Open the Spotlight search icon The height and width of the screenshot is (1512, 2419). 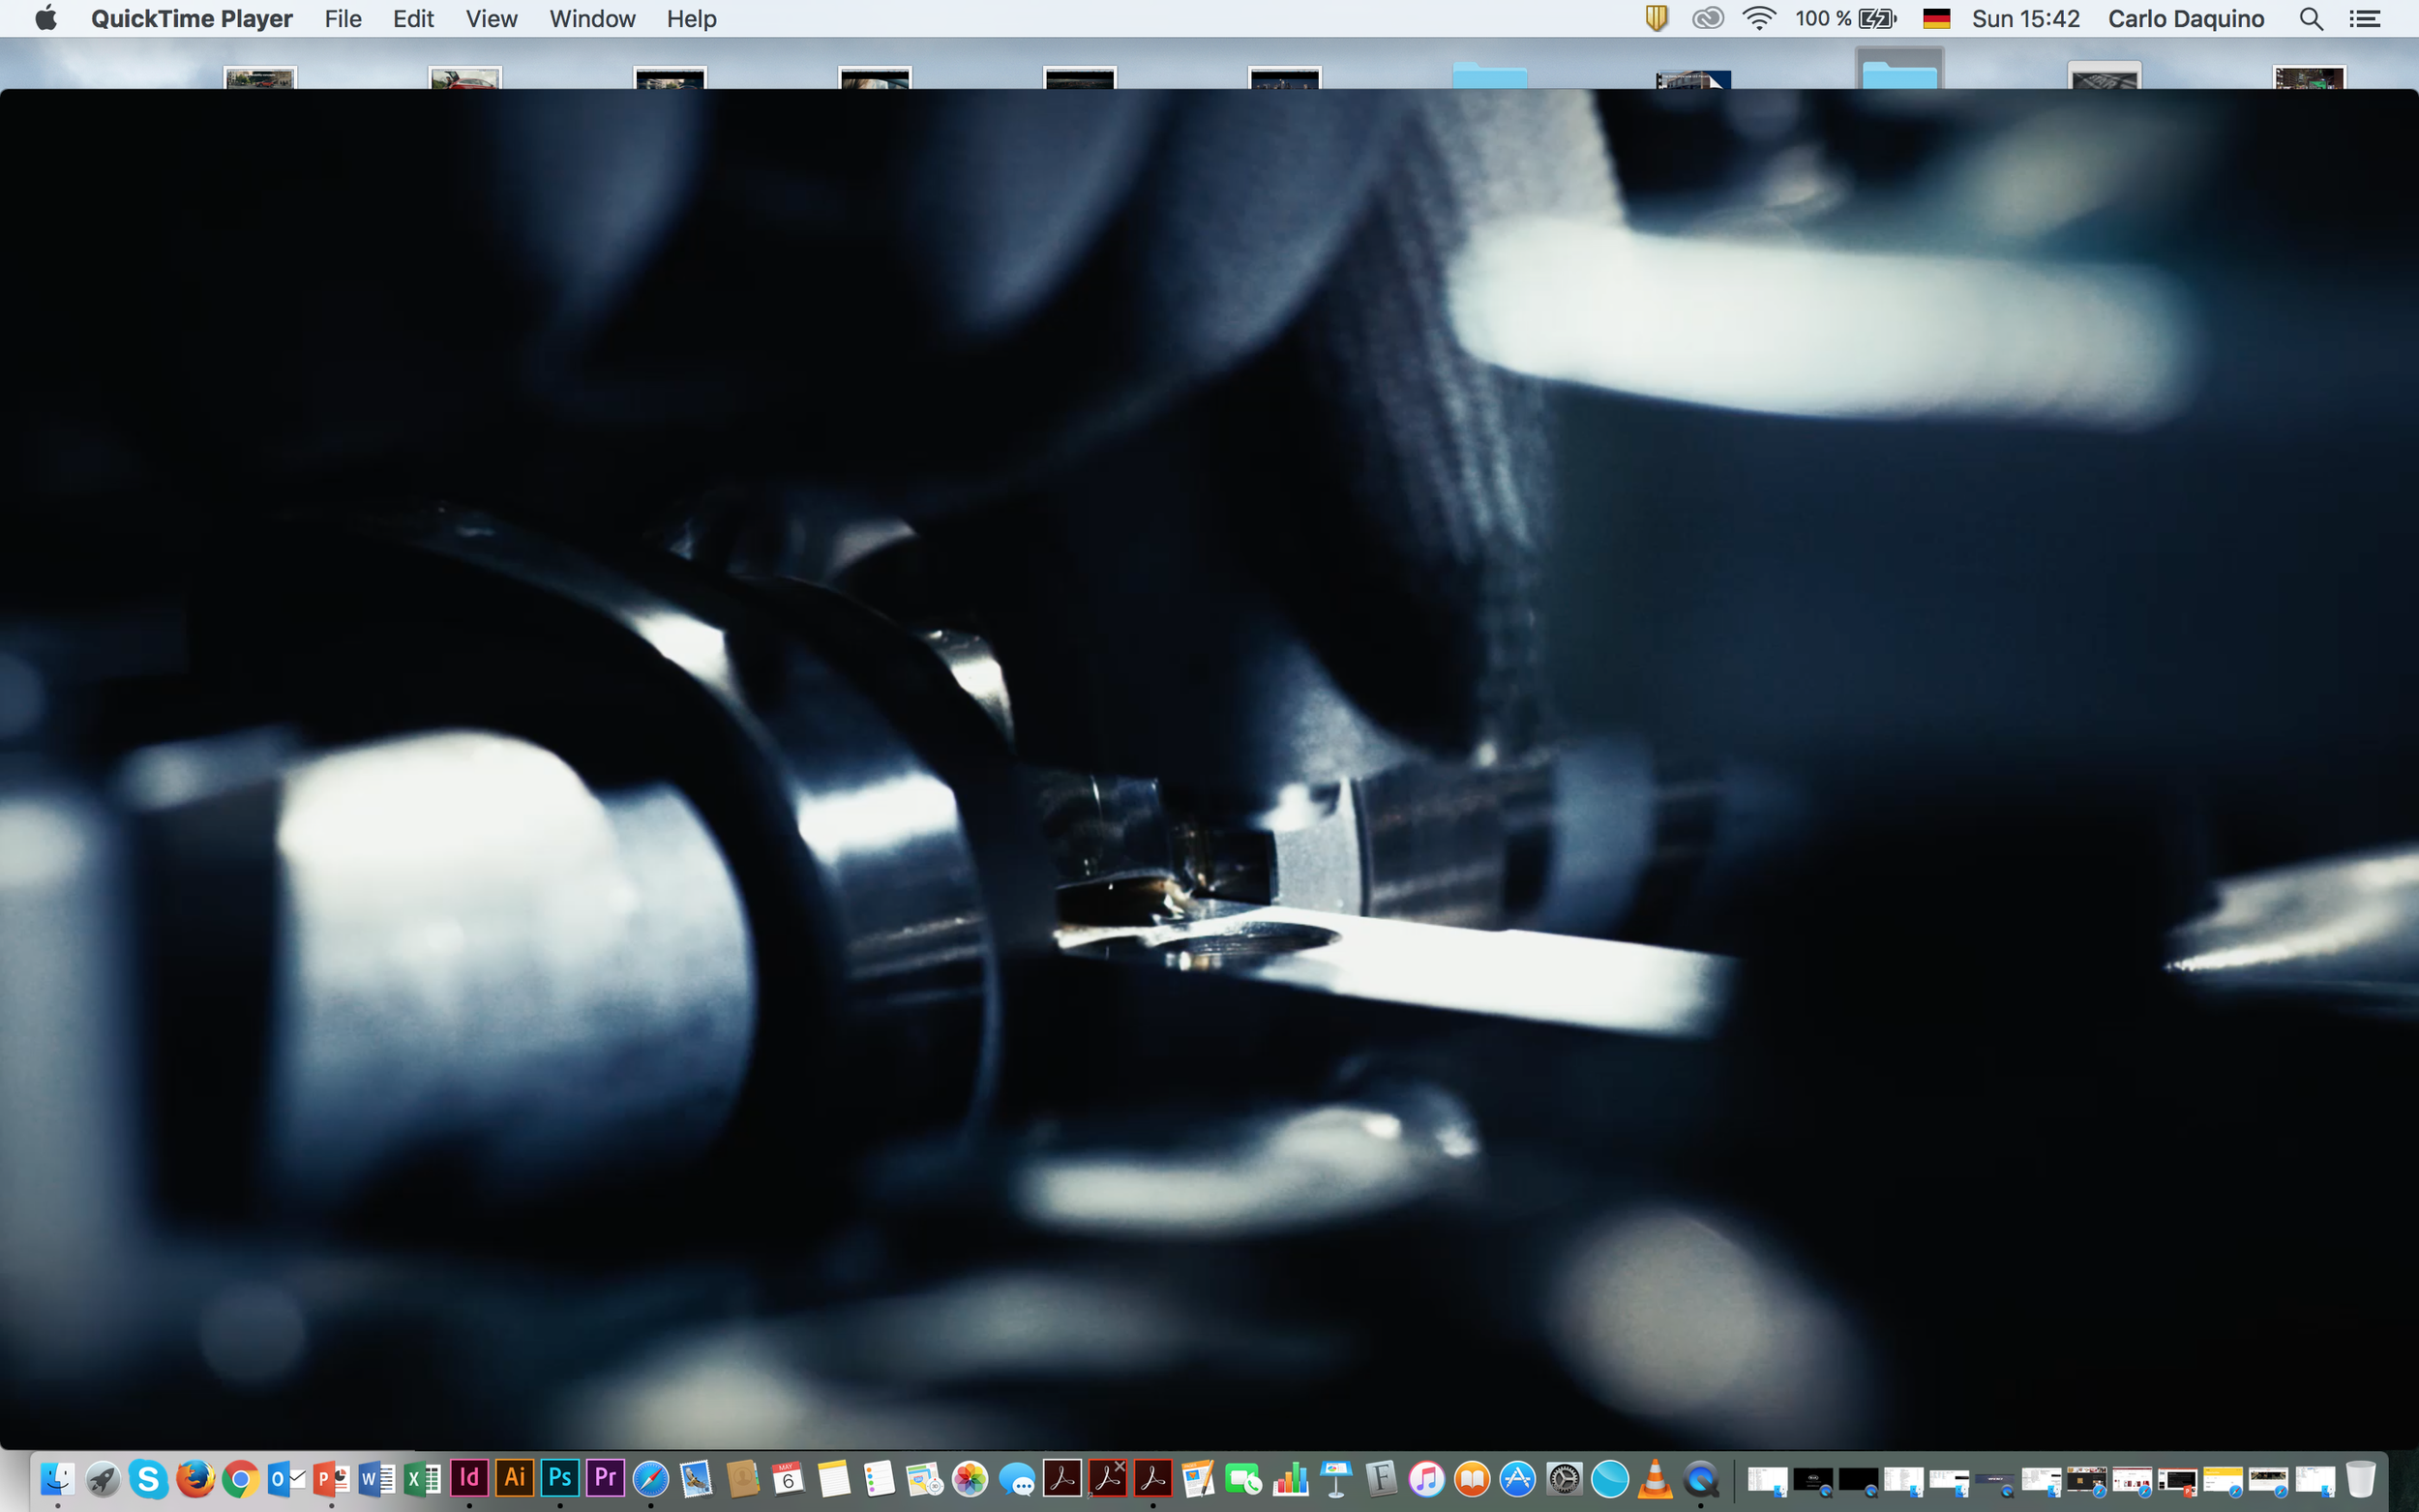point(2310,19)
